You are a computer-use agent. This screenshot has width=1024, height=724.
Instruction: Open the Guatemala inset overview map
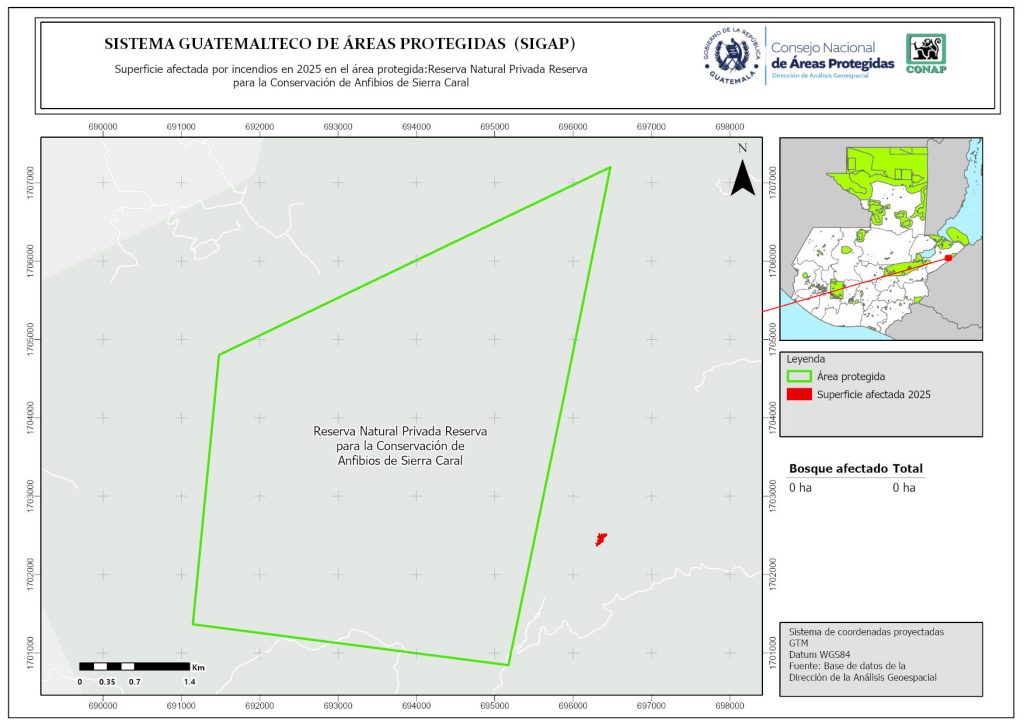[880, 240]
